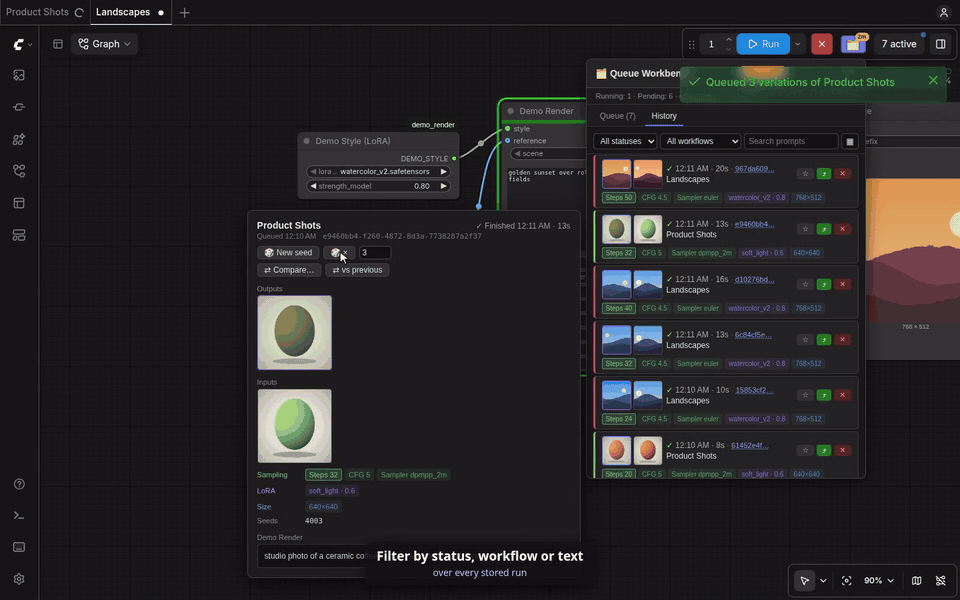This screenshot has width=960, height=600.
Task: Open the 7 active jobs button
Action: coord(899,44)
